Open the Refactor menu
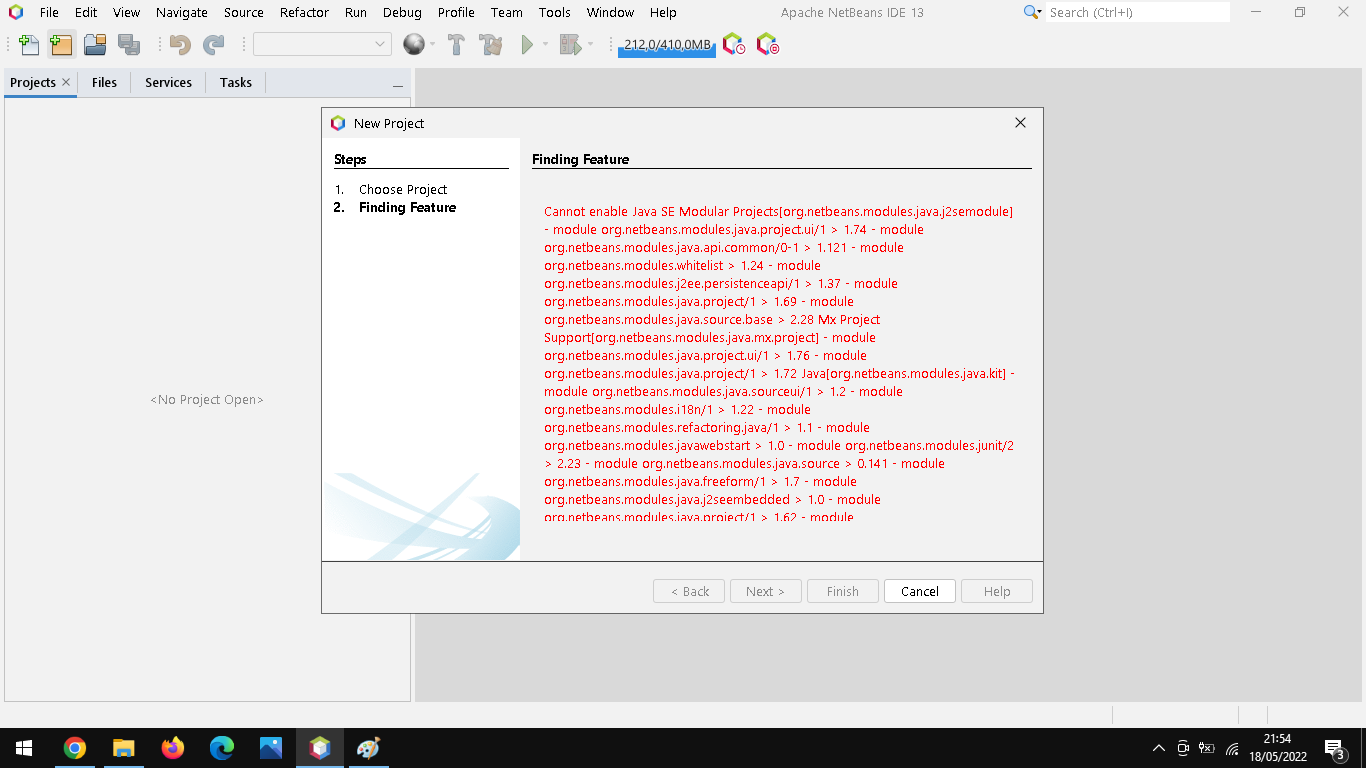This screenshot has height=768, width=1366. [x=304, y=13]
